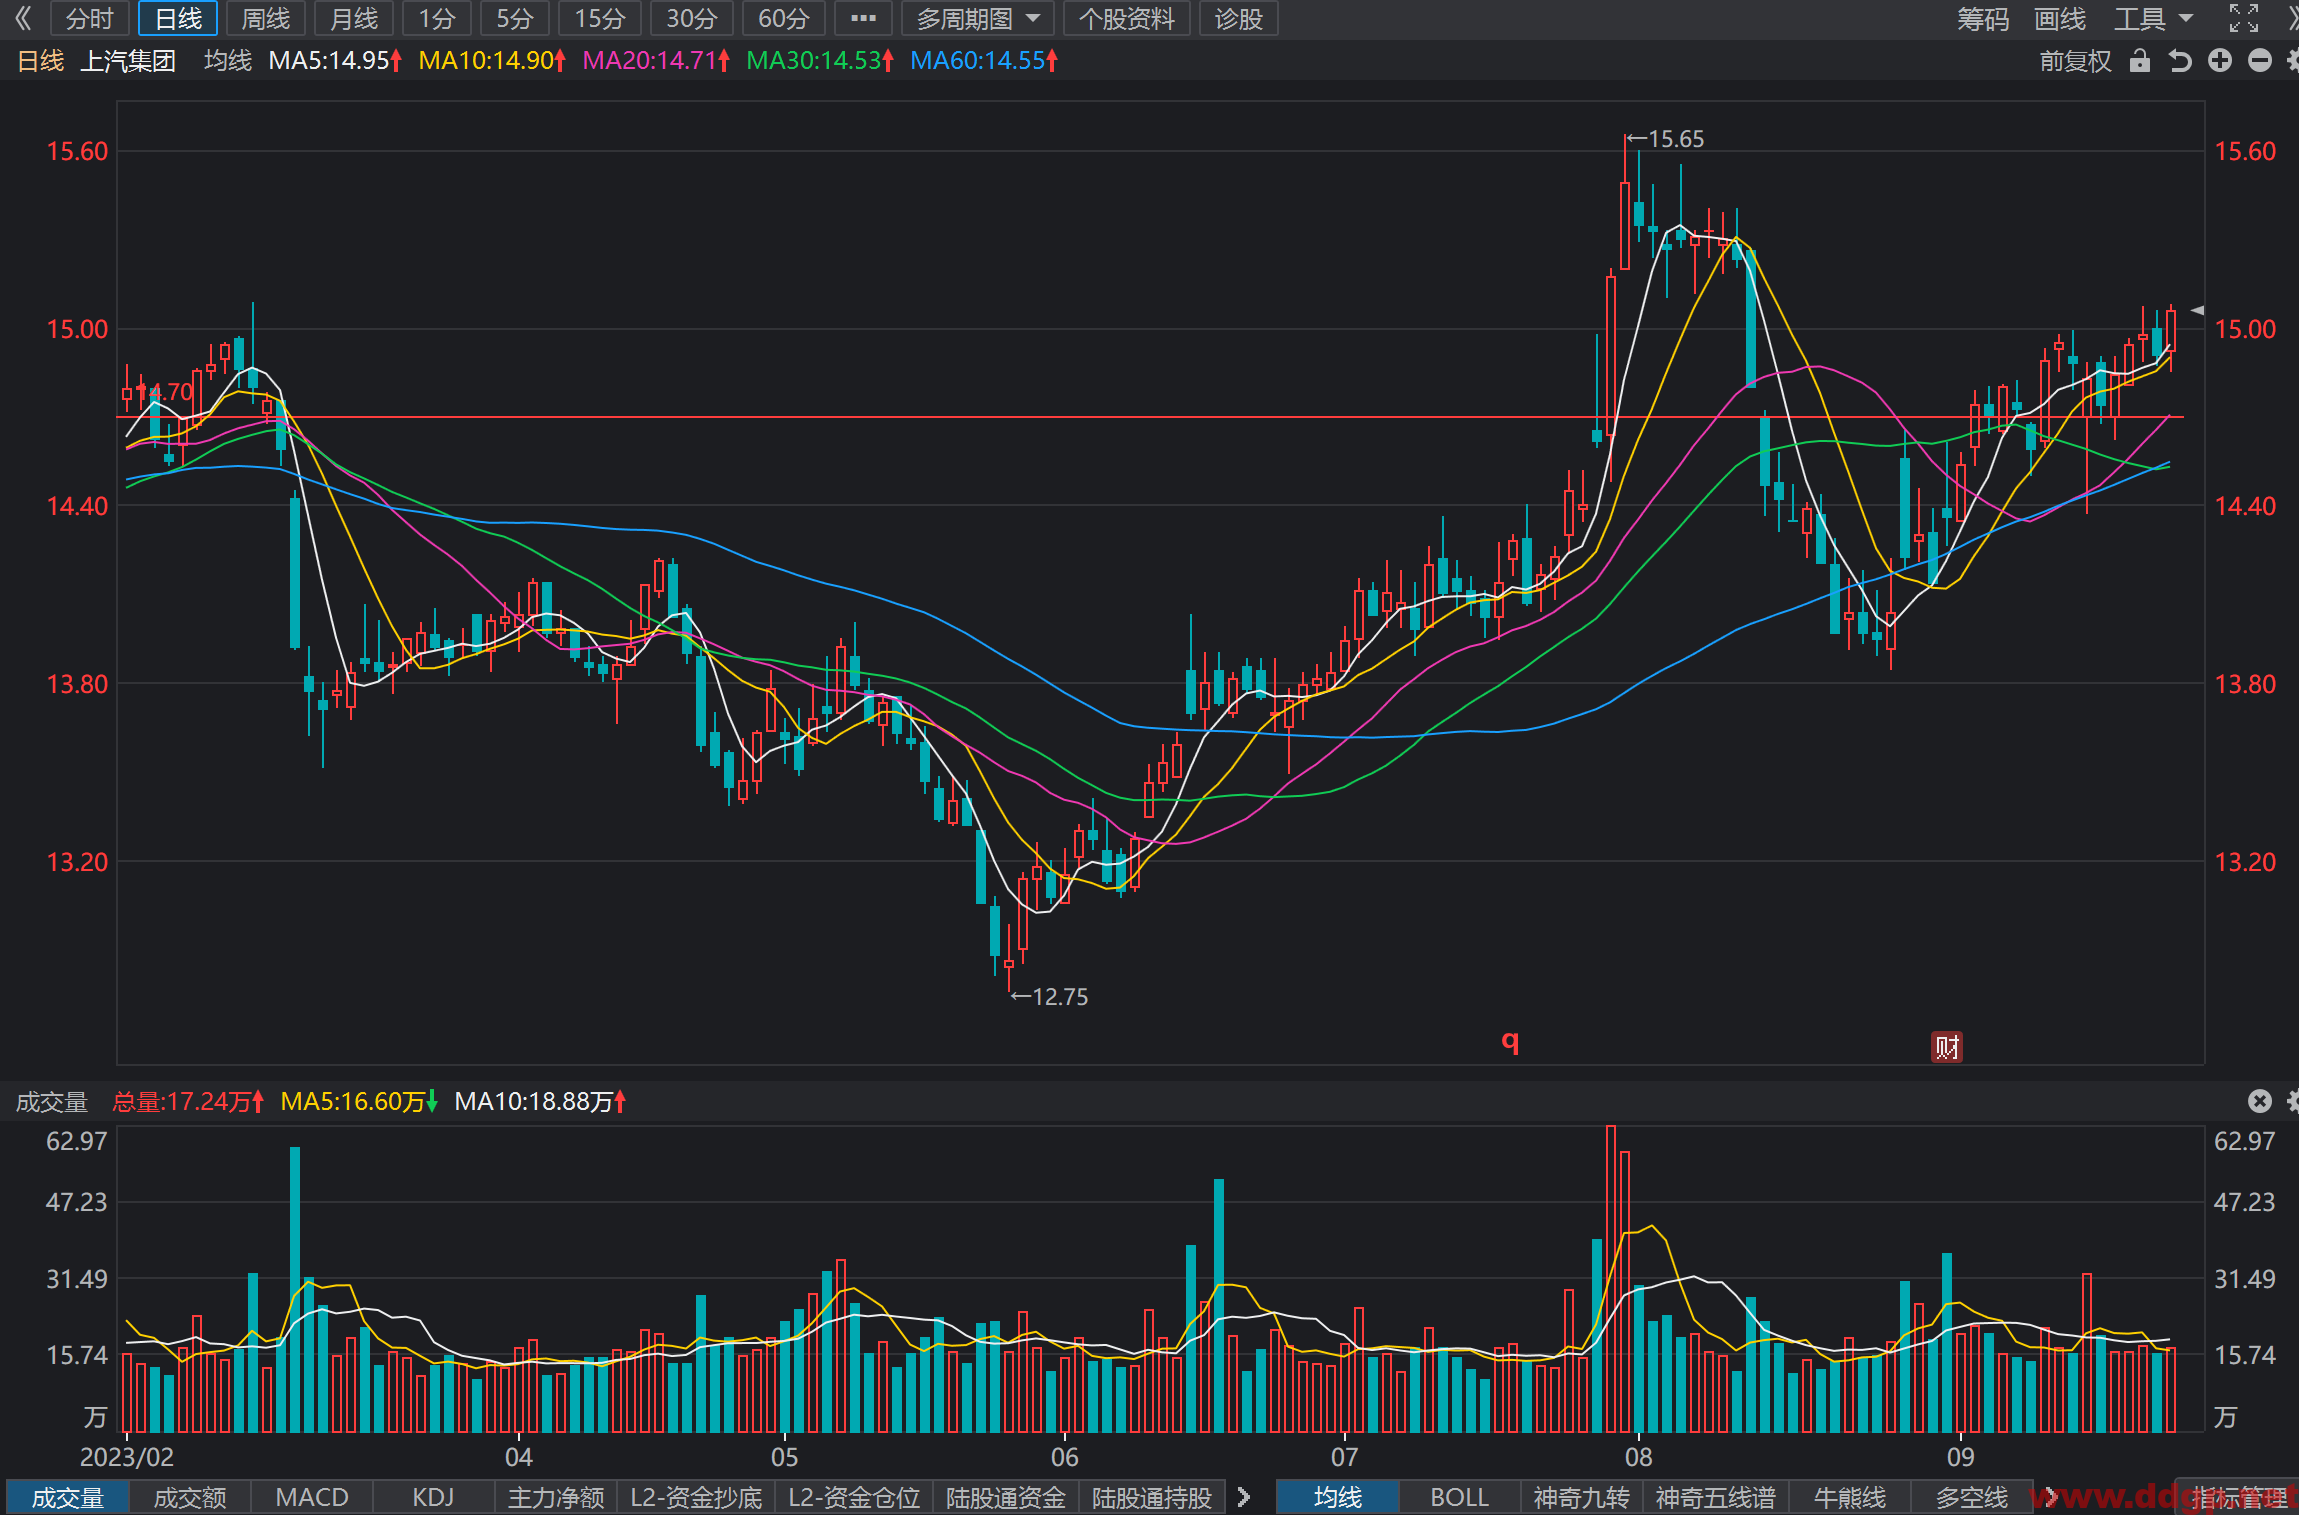The image size is (2299, 1515).
Task: Zoom in with the plus circle icon
Action: (2220, 61)
